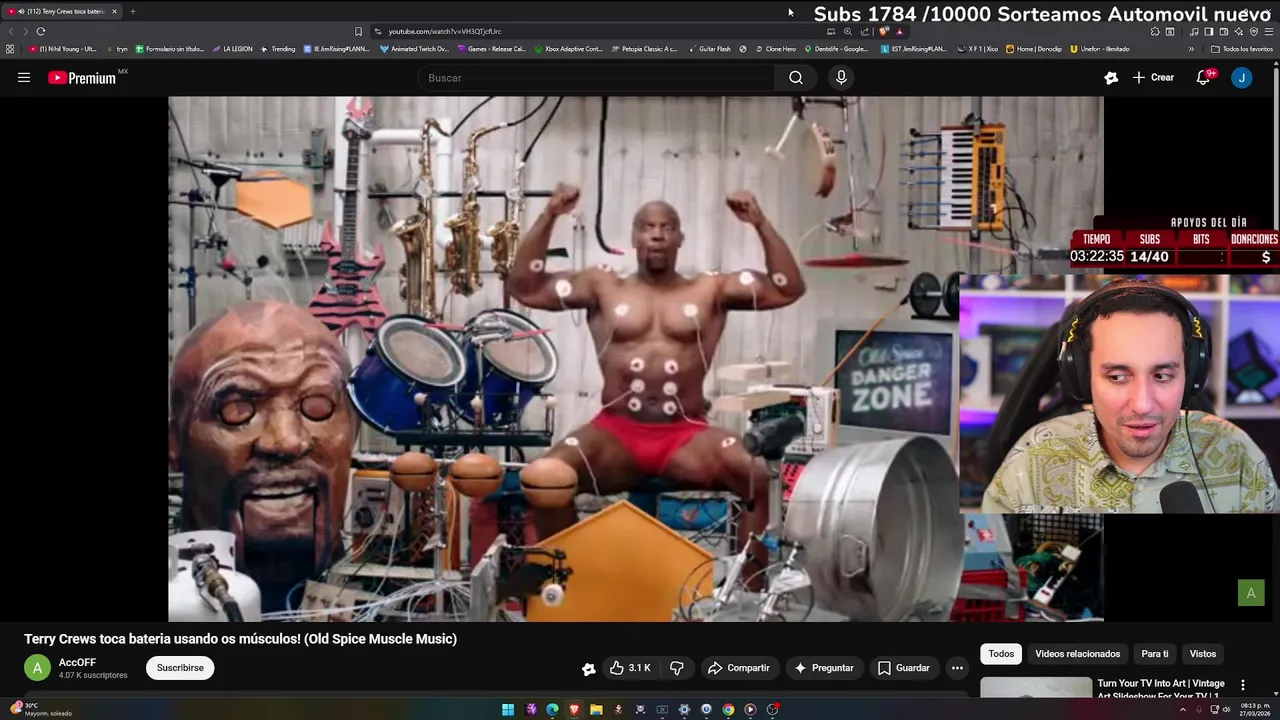Subscribe to AccOFF channel with Suscribirse

point(180,668)
